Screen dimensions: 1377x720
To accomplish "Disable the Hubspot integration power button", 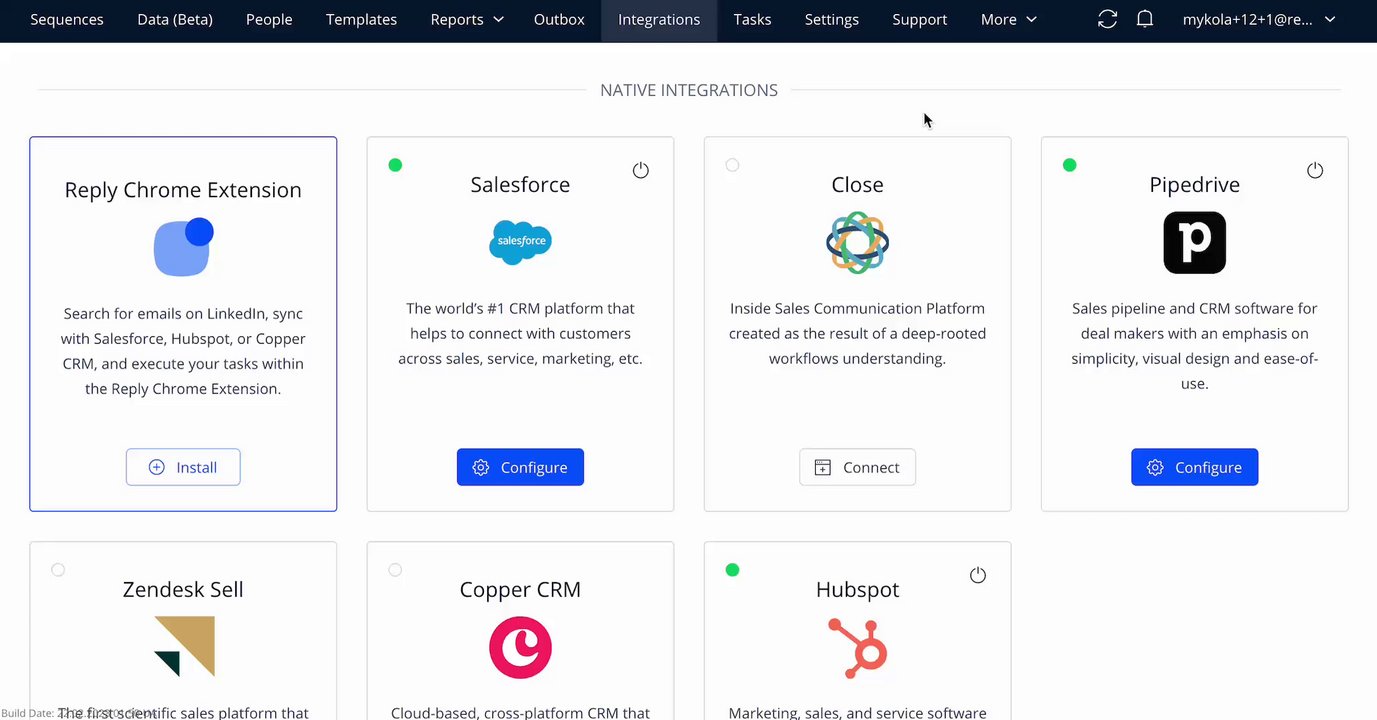I will pos(978,575).
